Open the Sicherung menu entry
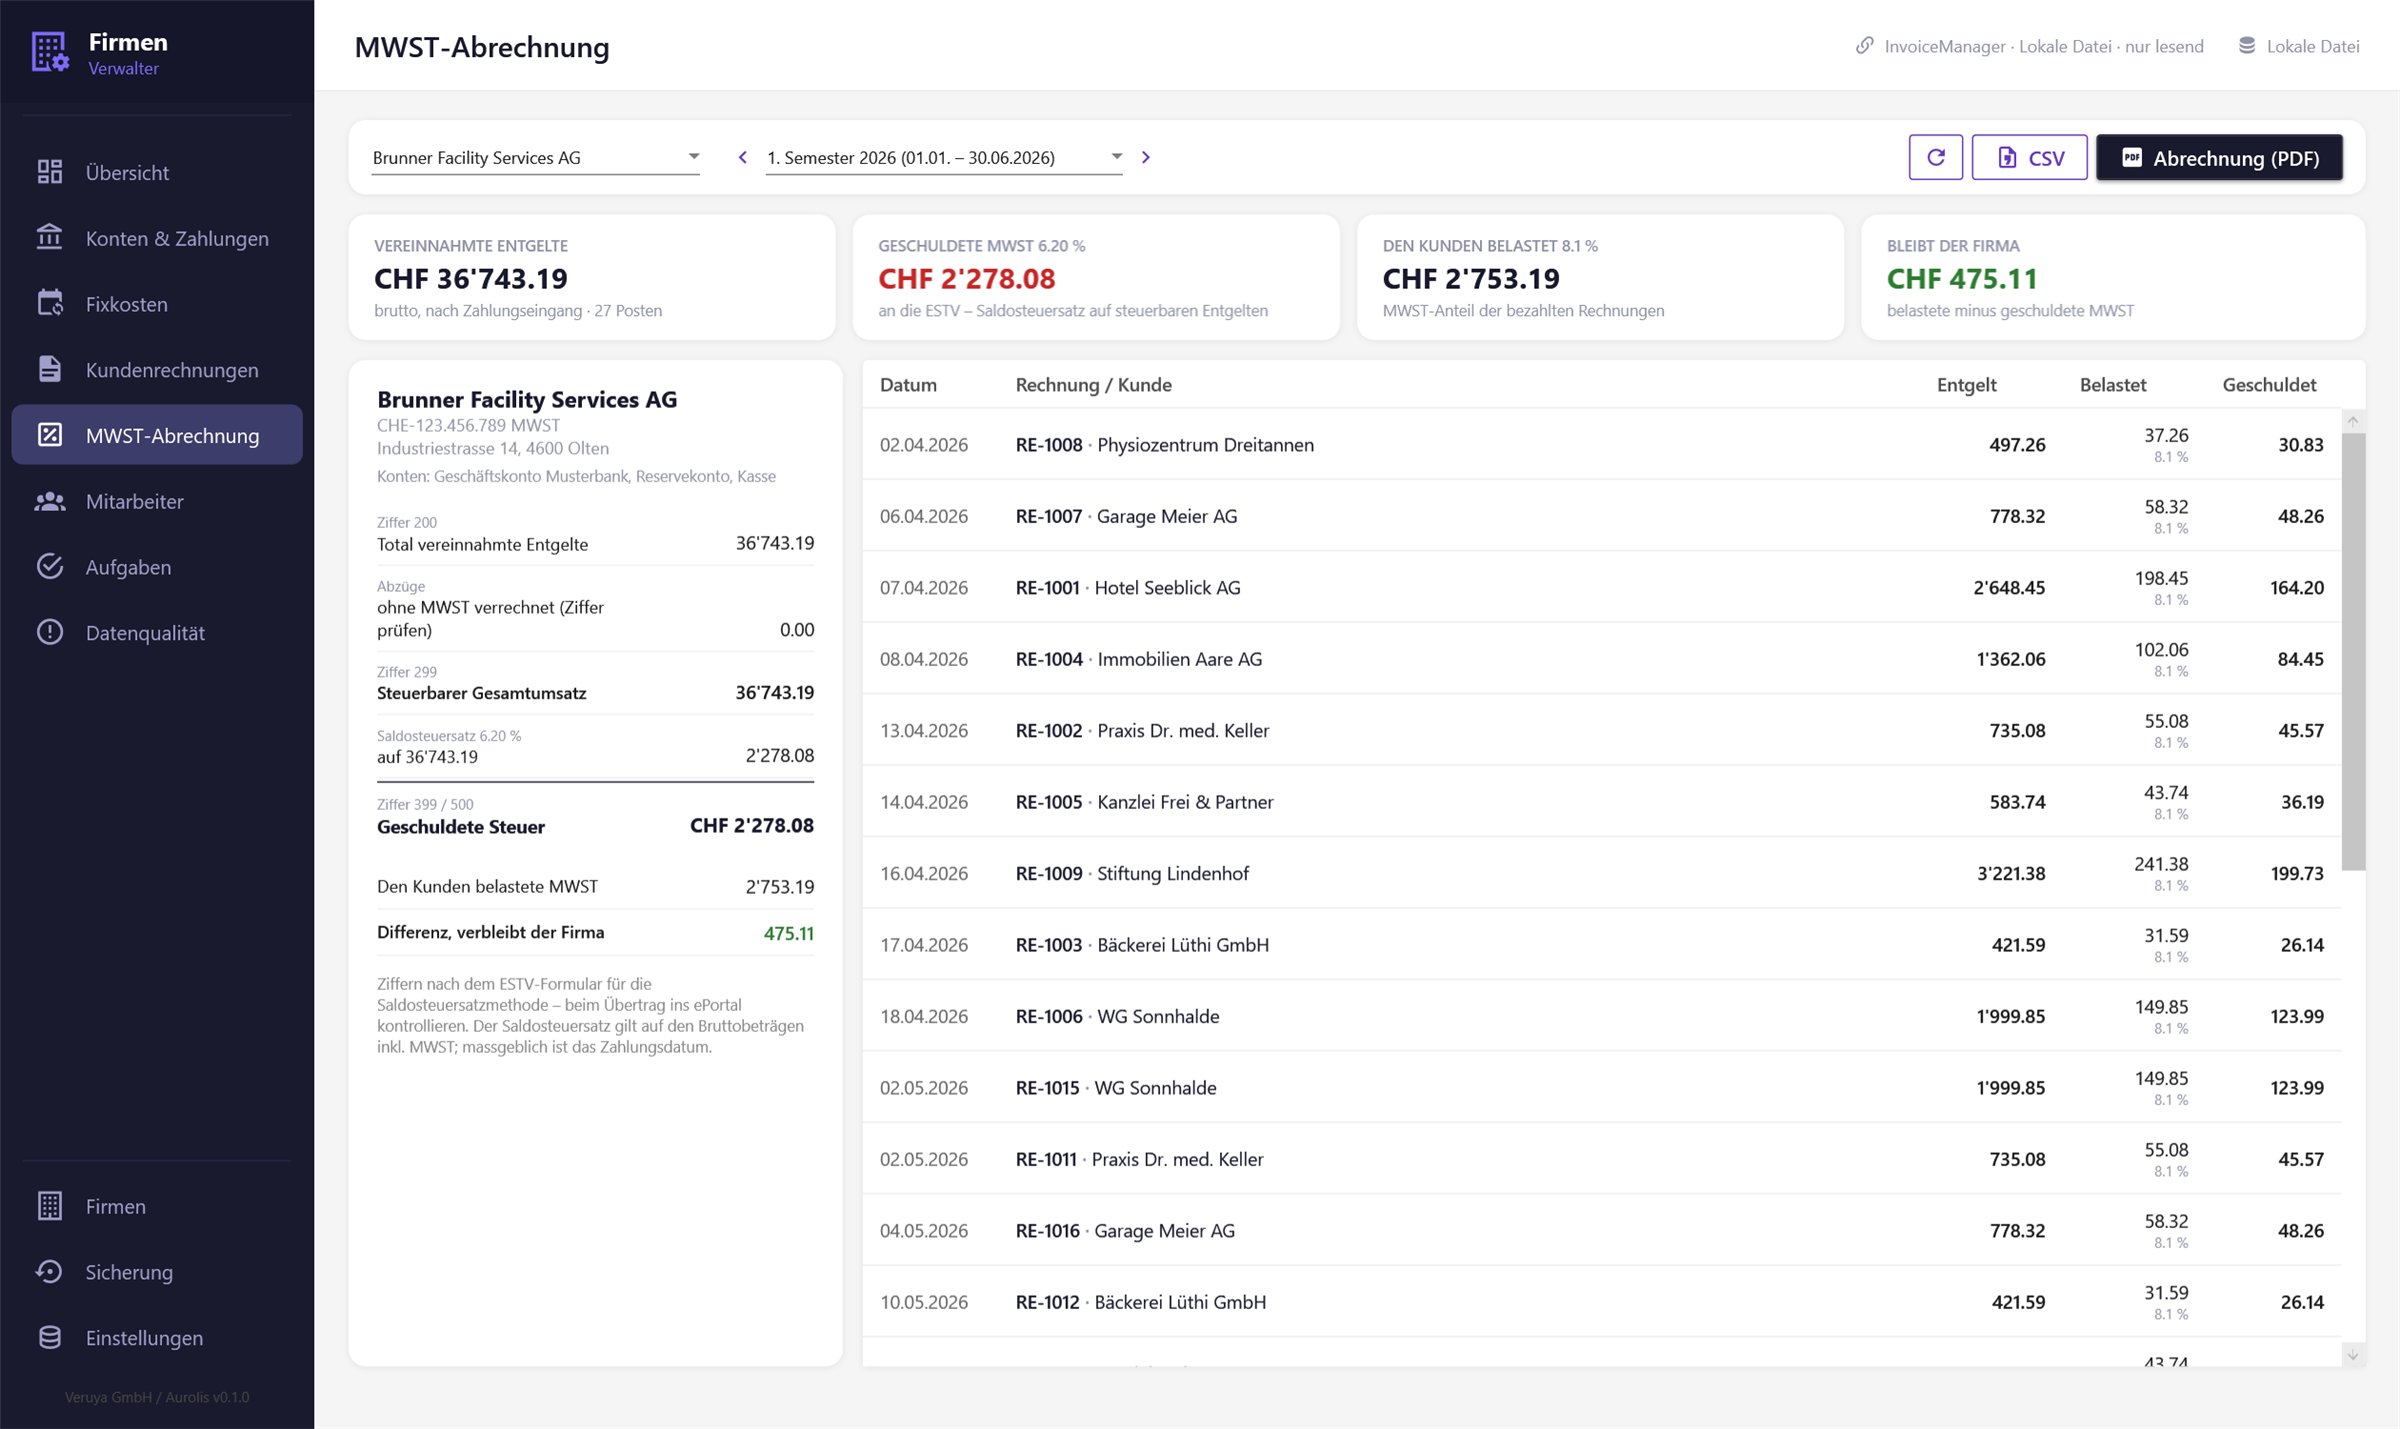The height and width of the screenshot is (1429, 2400). [x=157, y=1272]
